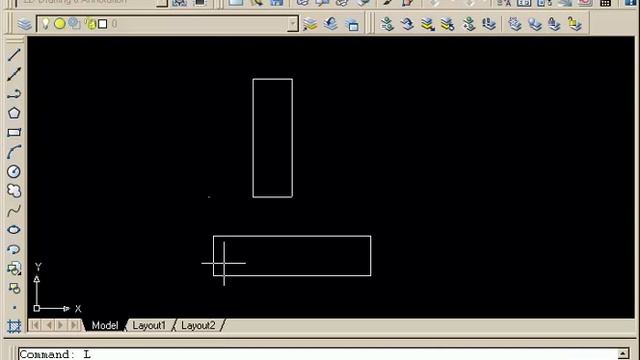Click the Layer Lock icon
640x360 pixels.
click(554, 24)
